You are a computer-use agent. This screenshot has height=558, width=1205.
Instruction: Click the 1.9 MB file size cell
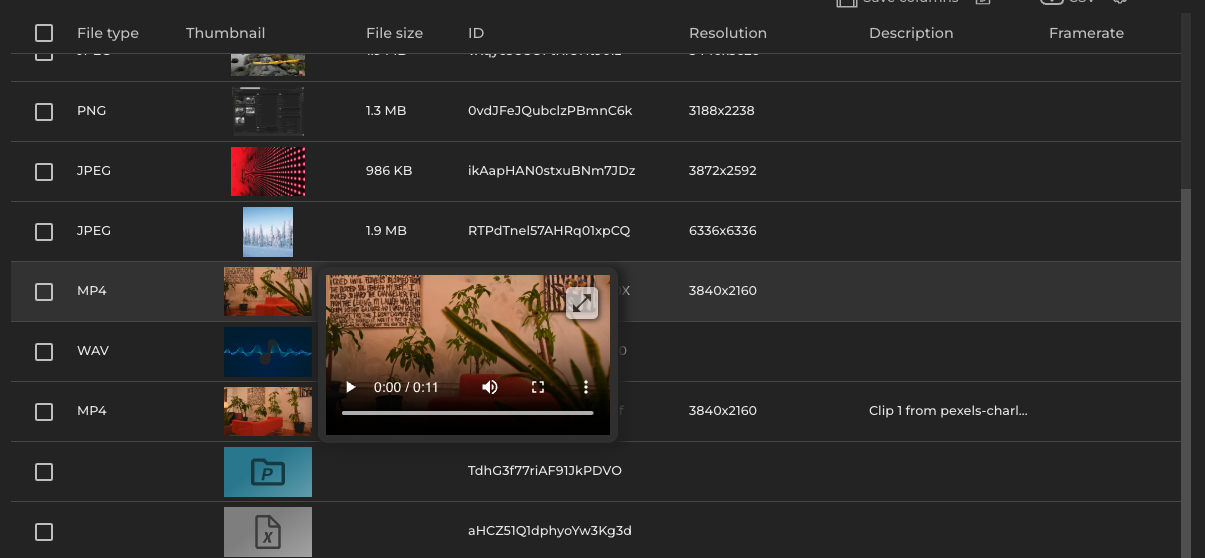click(x=386, y=231)
